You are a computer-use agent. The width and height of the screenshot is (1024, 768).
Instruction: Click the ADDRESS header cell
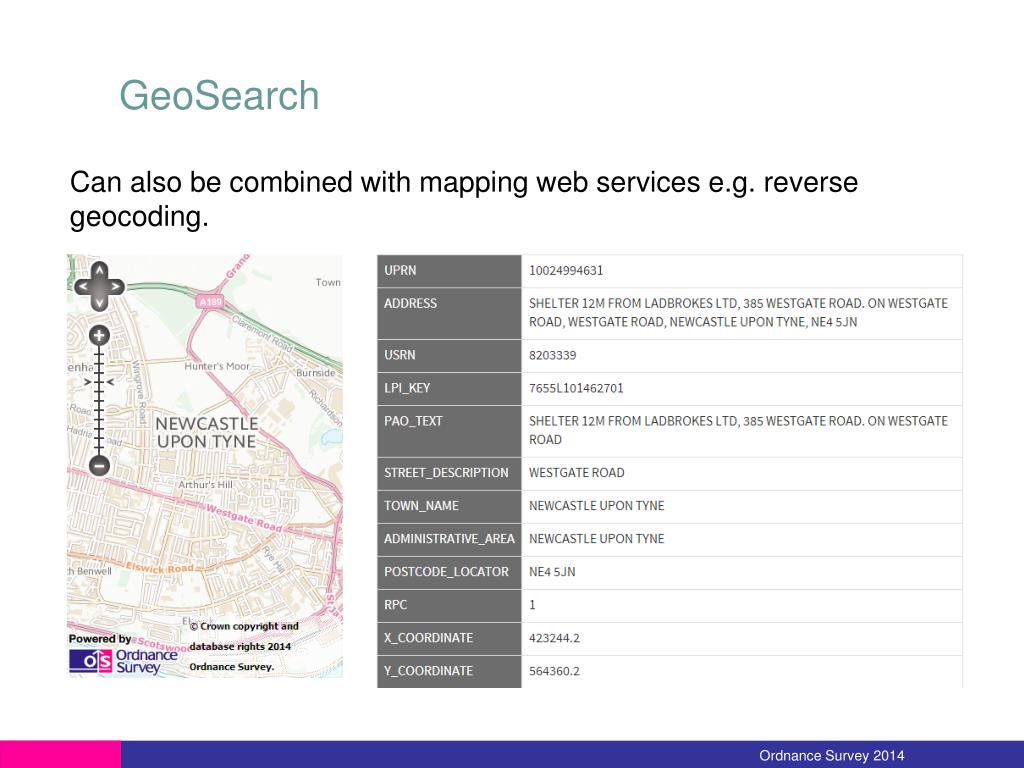(449, 313)
